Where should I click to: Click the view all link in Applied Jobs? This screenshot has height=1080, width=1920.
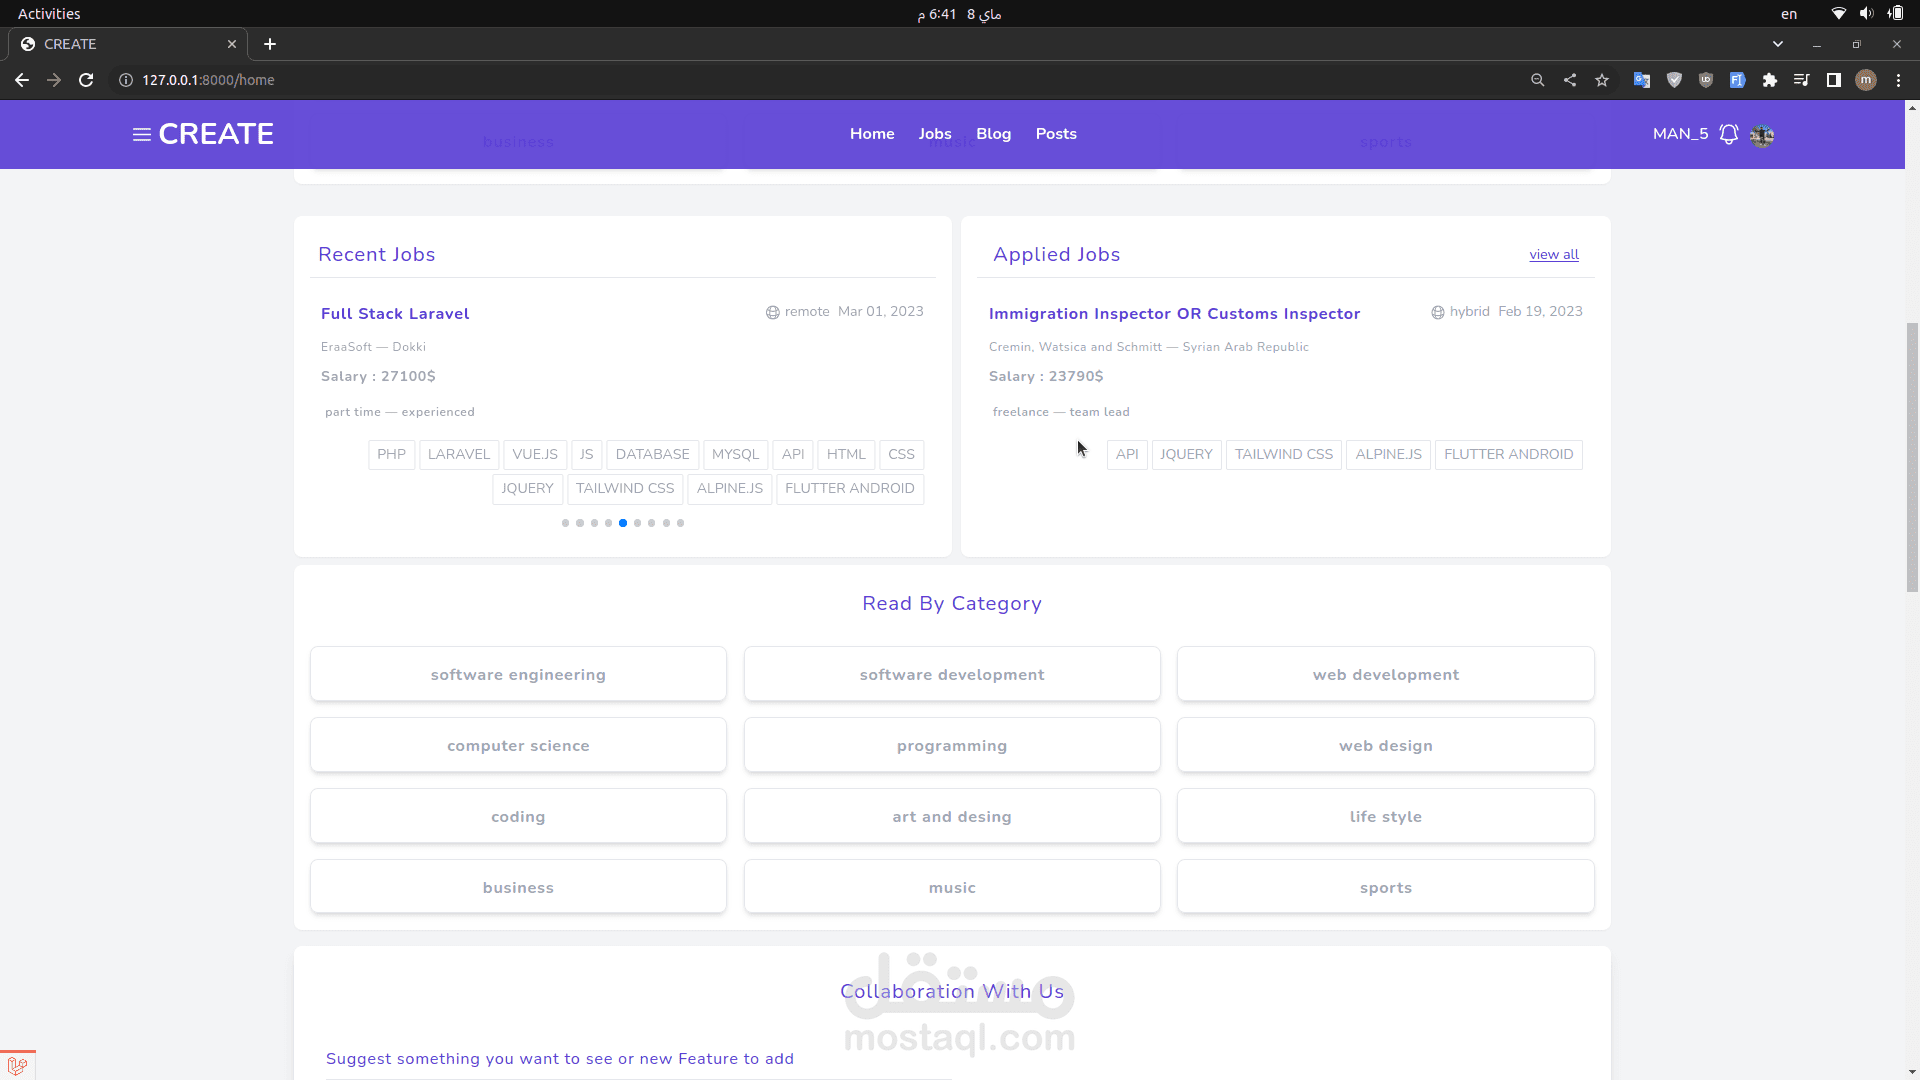tap(1553, 255)
